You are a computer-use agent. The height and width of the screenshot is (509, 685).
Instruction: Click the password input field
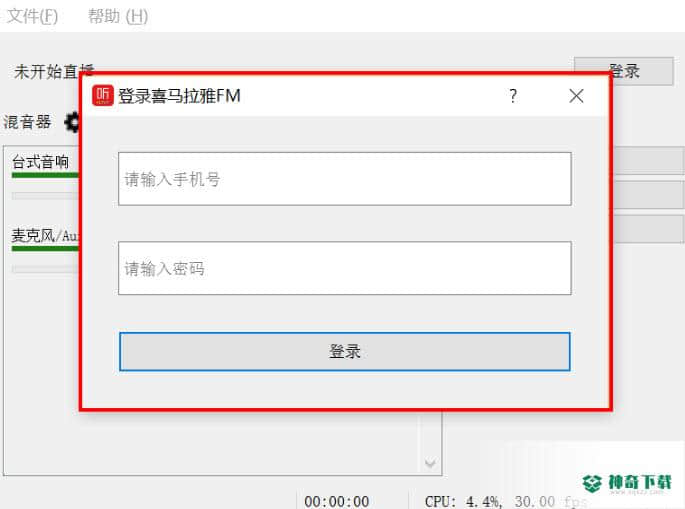pos(345,268)
